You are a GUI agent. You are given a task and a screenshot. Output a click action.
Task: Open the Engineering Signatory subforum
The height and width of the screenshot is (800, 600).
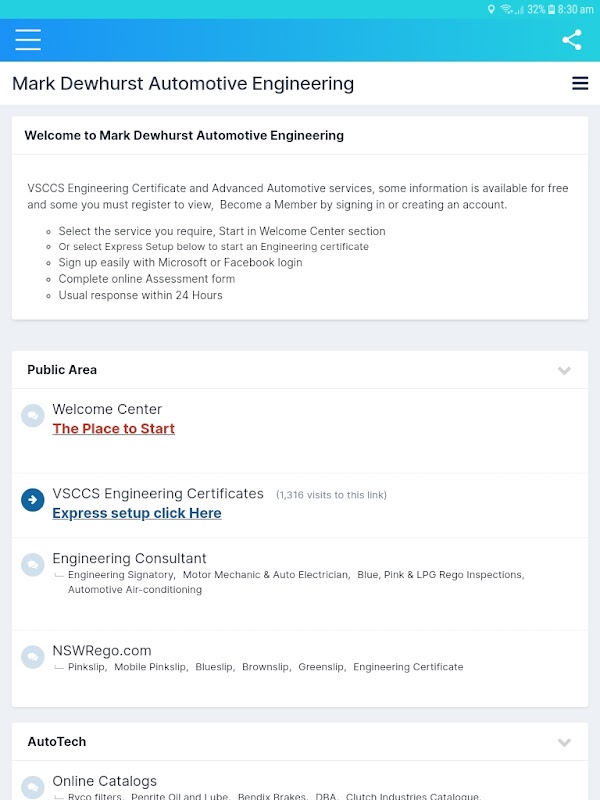point(121,575)
